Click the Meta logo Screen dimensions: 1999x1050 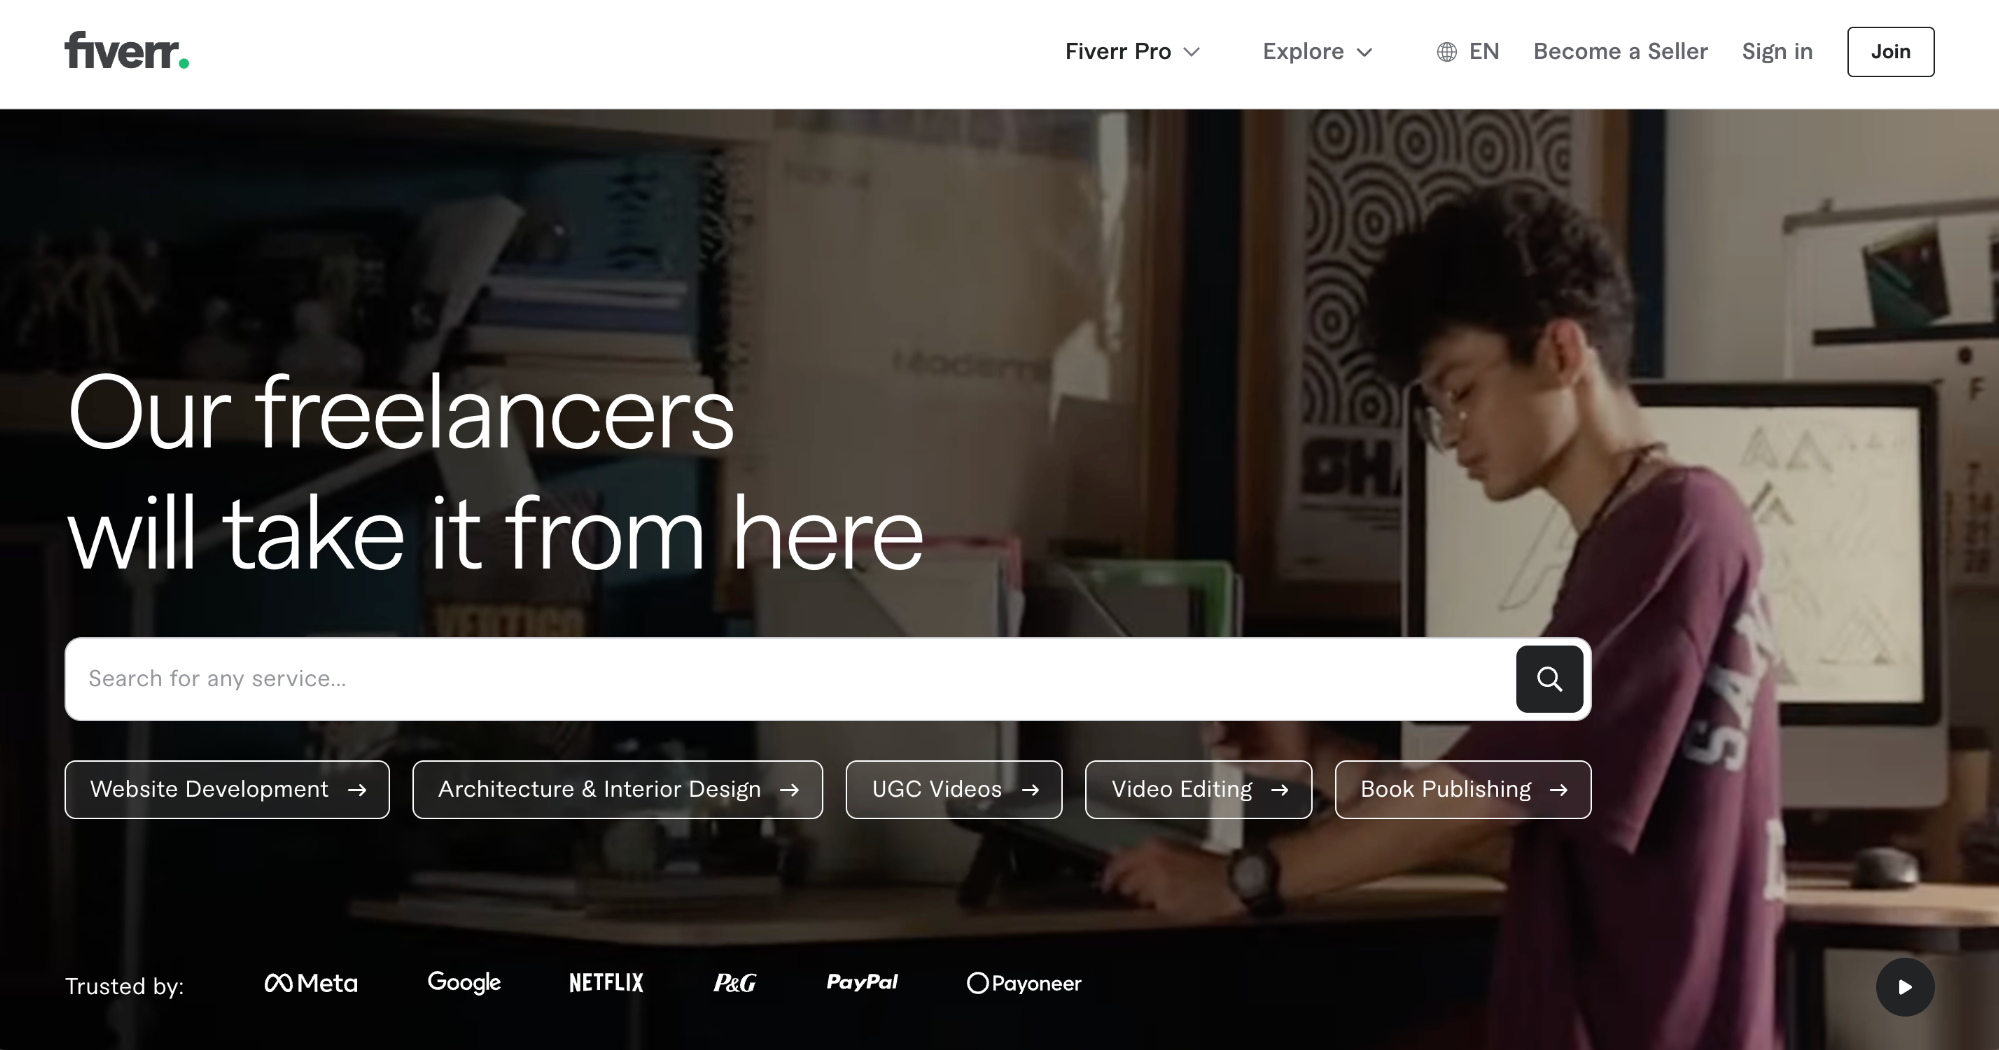[311, 983]
